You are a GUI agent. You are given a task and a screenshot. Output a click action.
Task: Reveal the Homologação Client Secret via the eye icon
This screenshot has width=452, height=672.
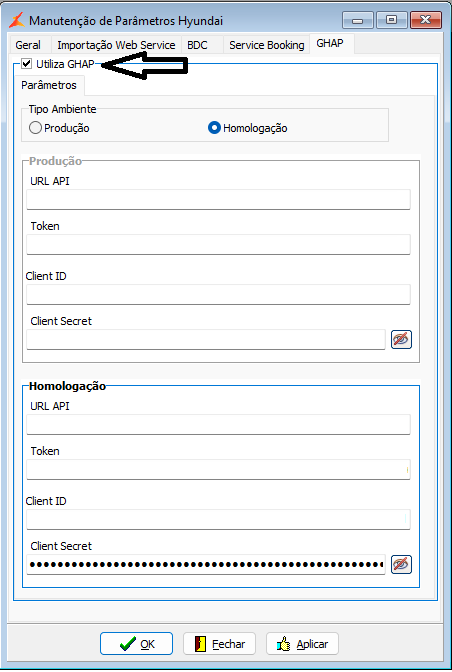[x=401, y=564]
